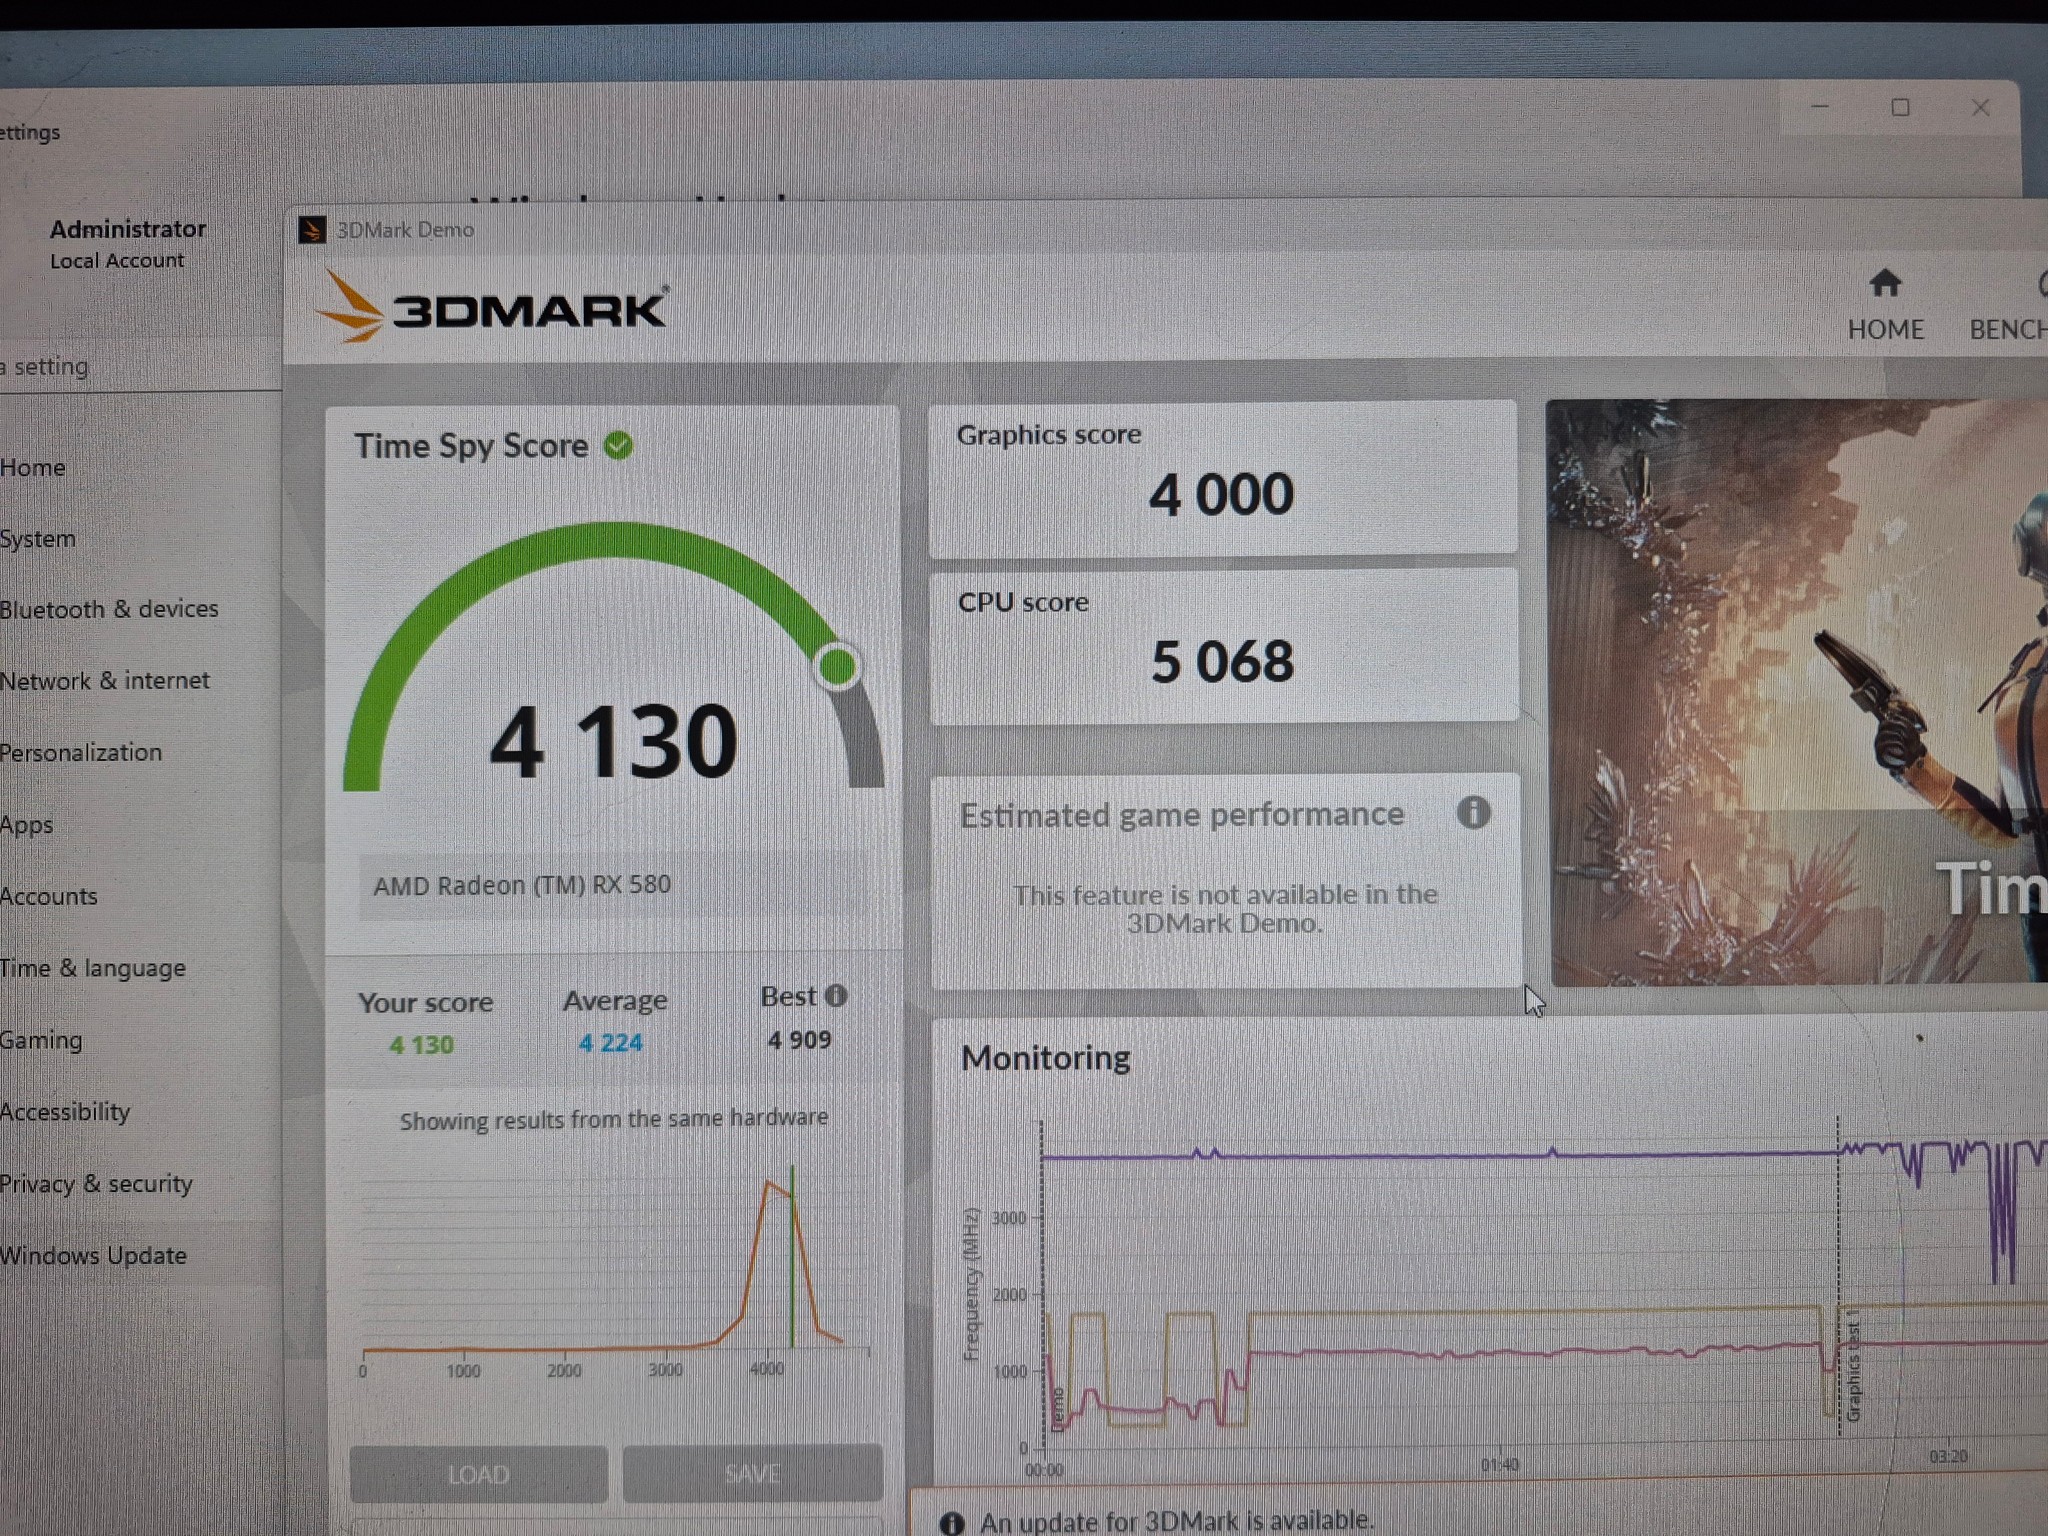Click the green score gauge knob
This screenshot has width=2048, height=1536.
(837, 666)
